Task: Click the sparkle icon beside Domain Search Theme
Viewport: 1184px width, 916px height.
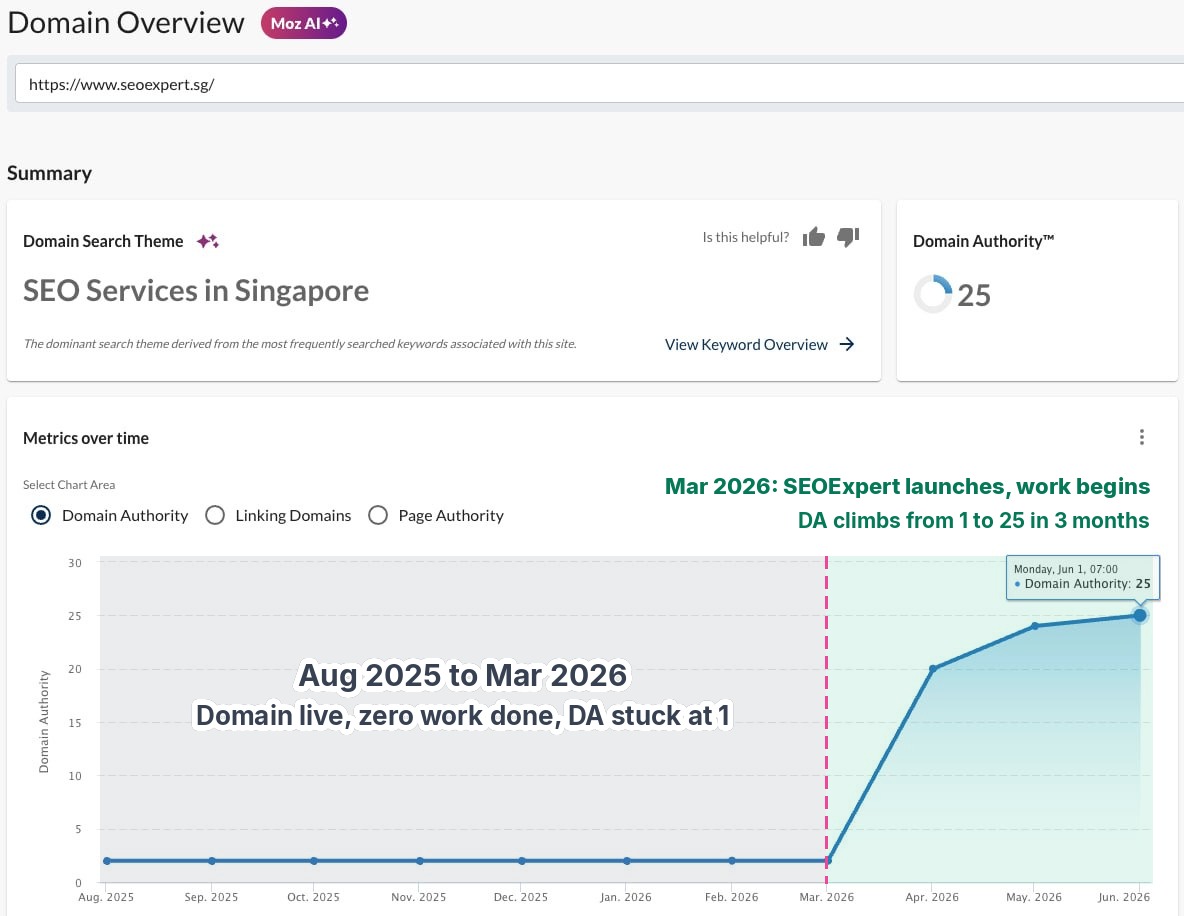Action: click(x=208, y=241)
